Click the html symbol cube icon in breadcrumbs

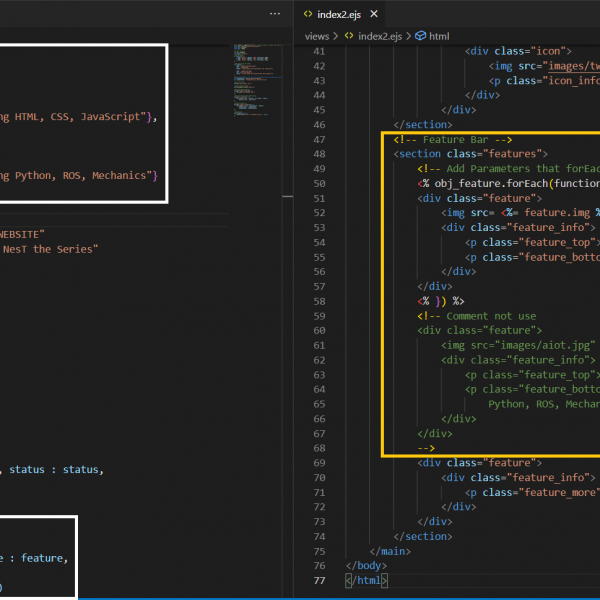coord(420,35)
